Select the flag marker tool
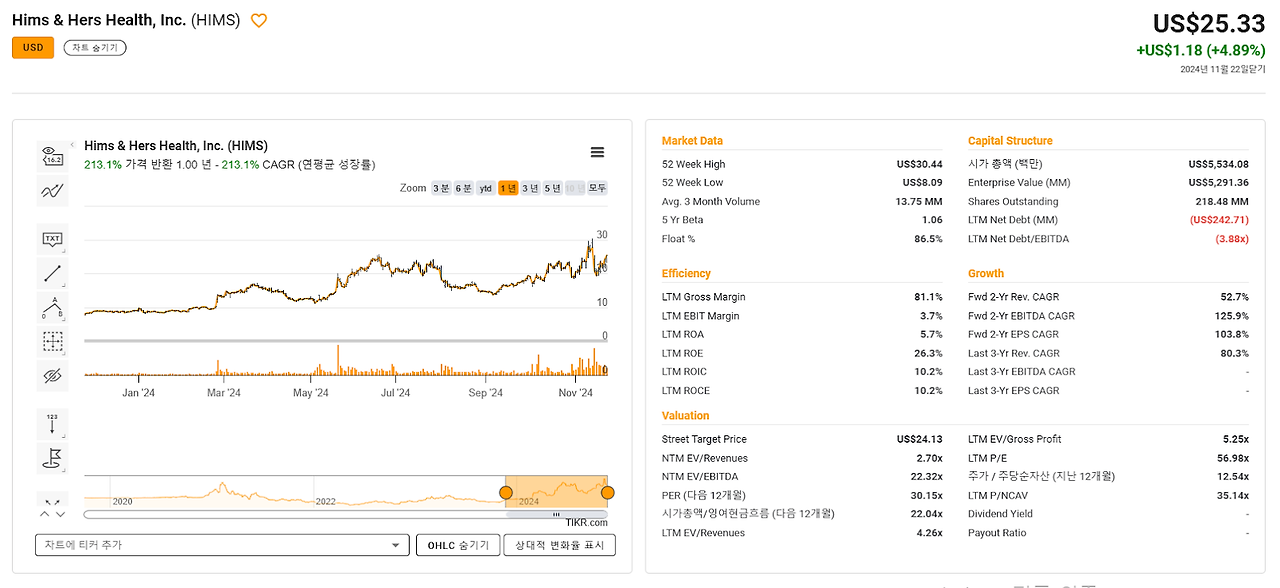1280x588 pixels. 52,458
